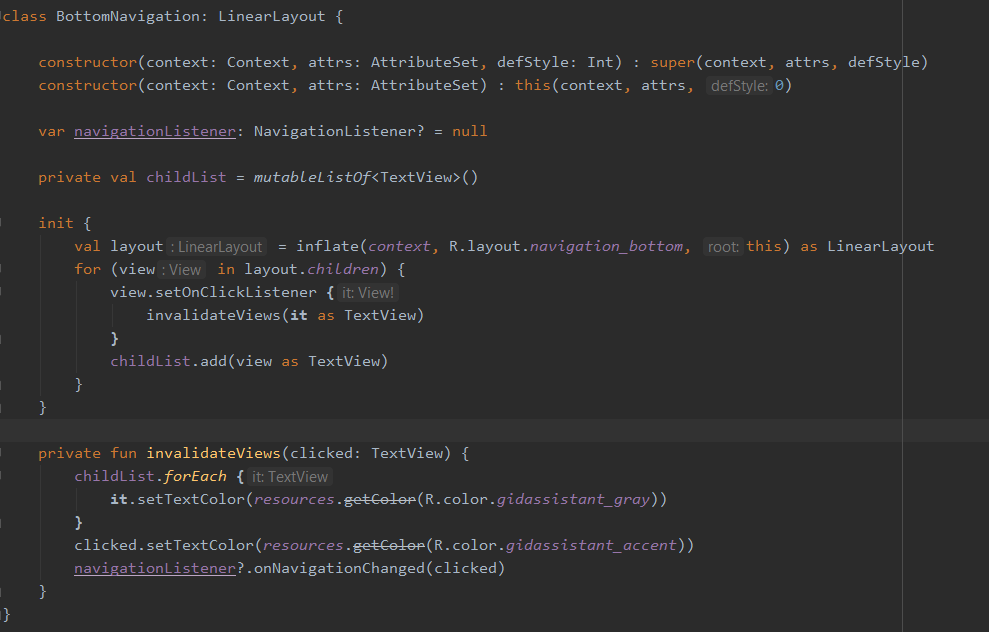Click the var keyword before navigationListener

[51, 131]
